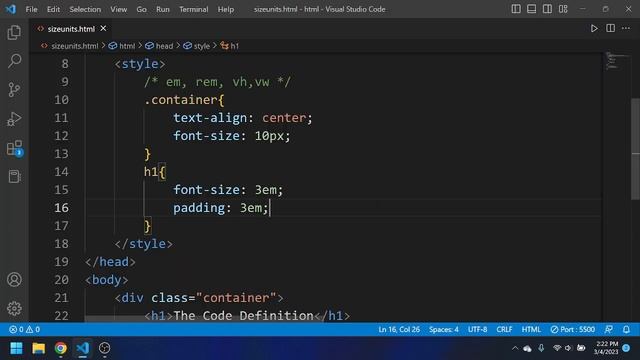The height and width of the screenshot is (360, 640).
Task: Click the minimap code overview
Action: click(x=616, y=61)
